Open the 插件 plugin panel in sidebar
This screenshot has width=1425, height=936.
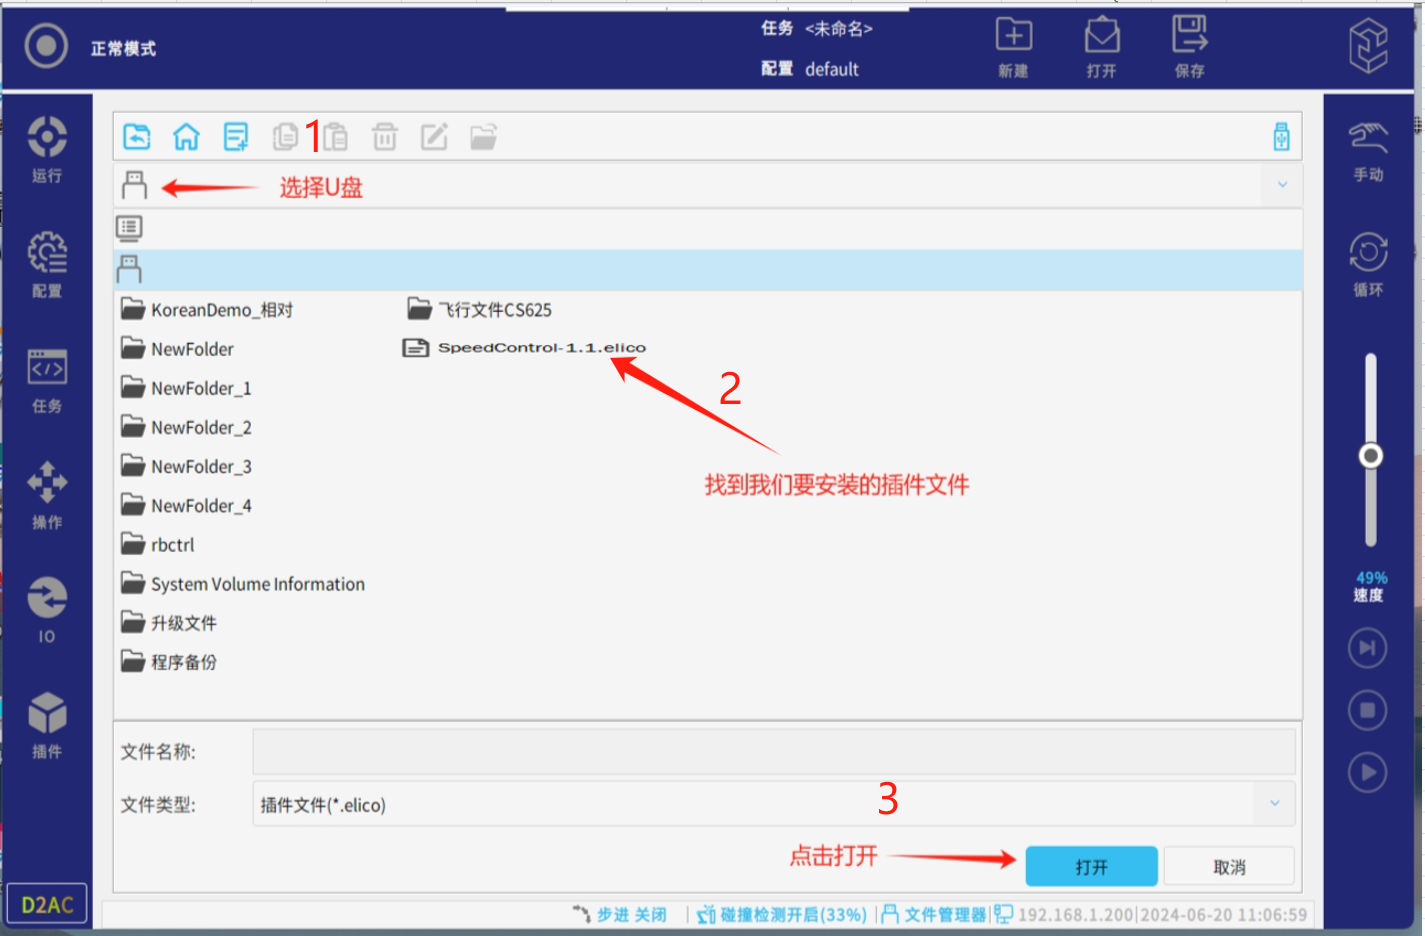tap(47, 725)
